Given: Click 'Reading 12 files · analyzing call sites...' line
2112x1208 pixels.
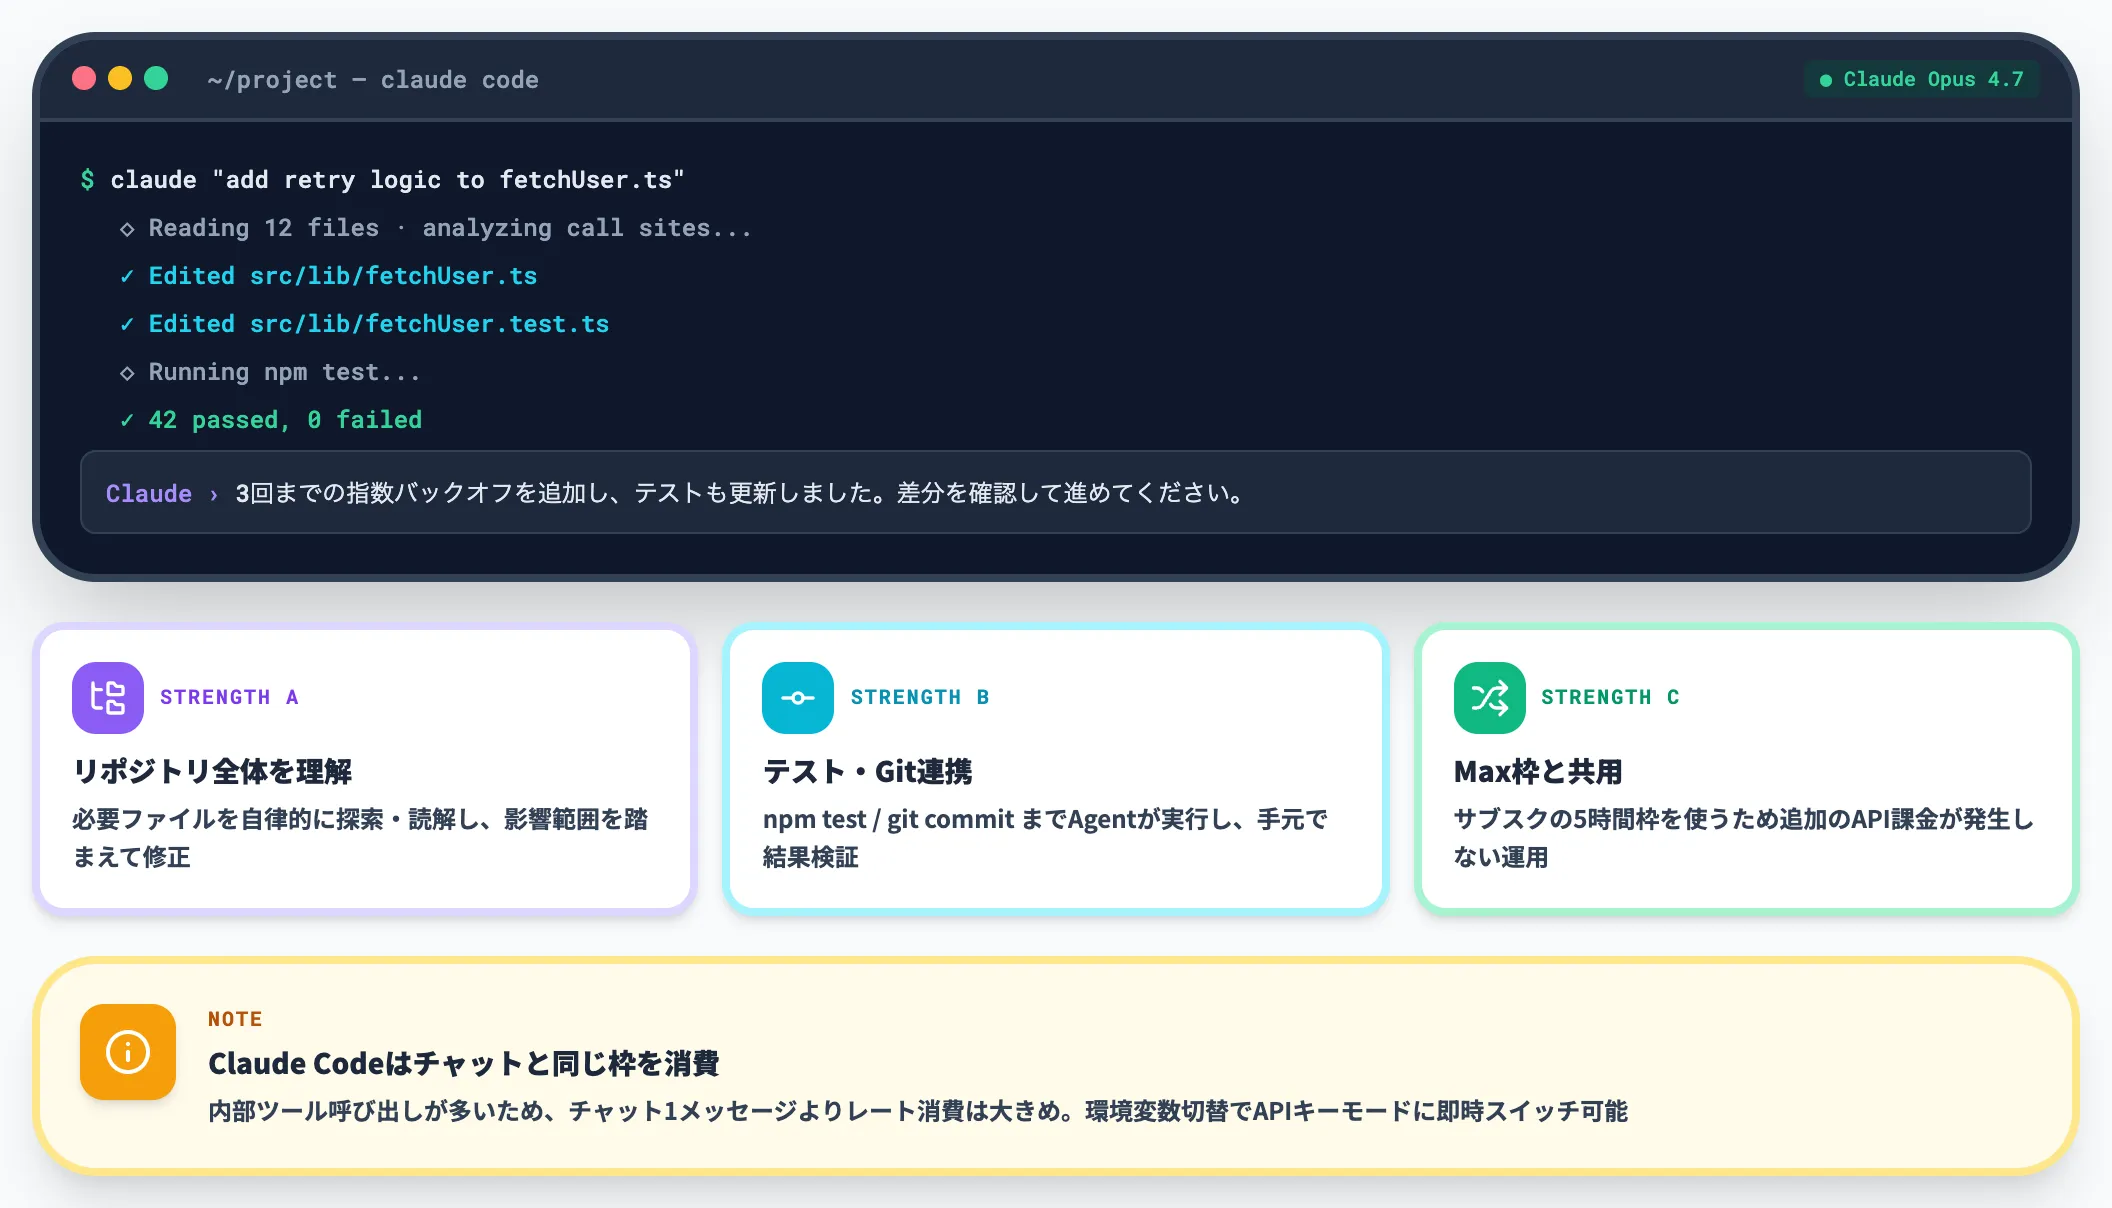Looking at the screenshot, I should pos(450,228).
